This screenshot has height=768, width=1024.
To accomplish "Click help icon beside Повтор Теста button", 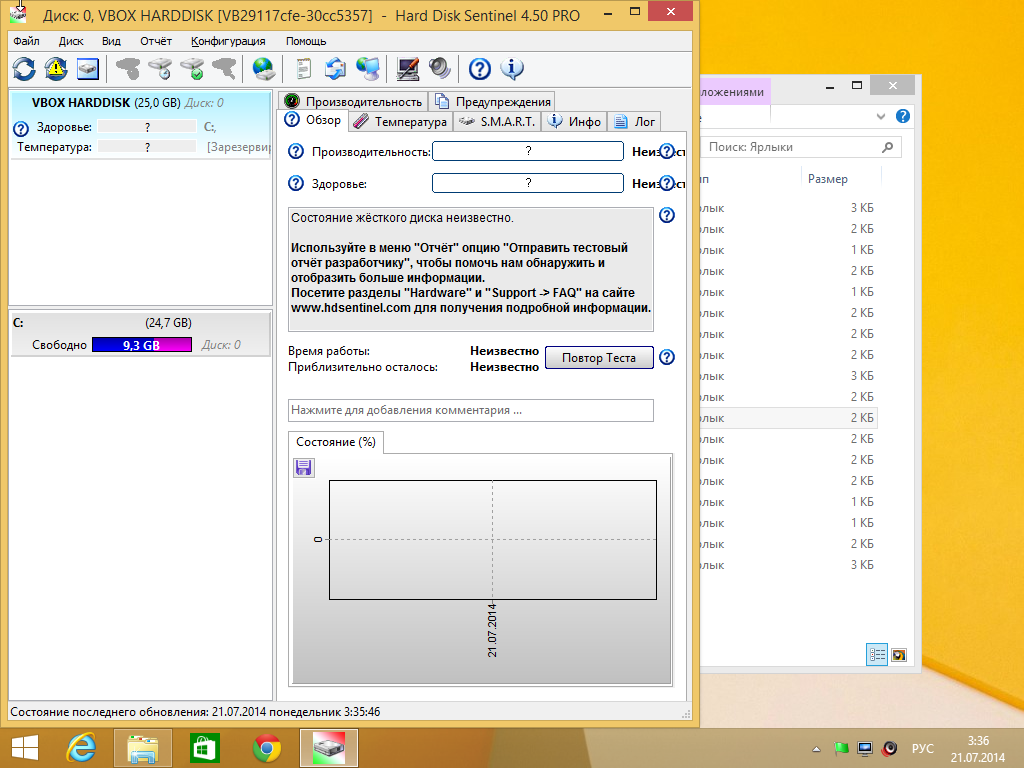I will coord(667,357).
